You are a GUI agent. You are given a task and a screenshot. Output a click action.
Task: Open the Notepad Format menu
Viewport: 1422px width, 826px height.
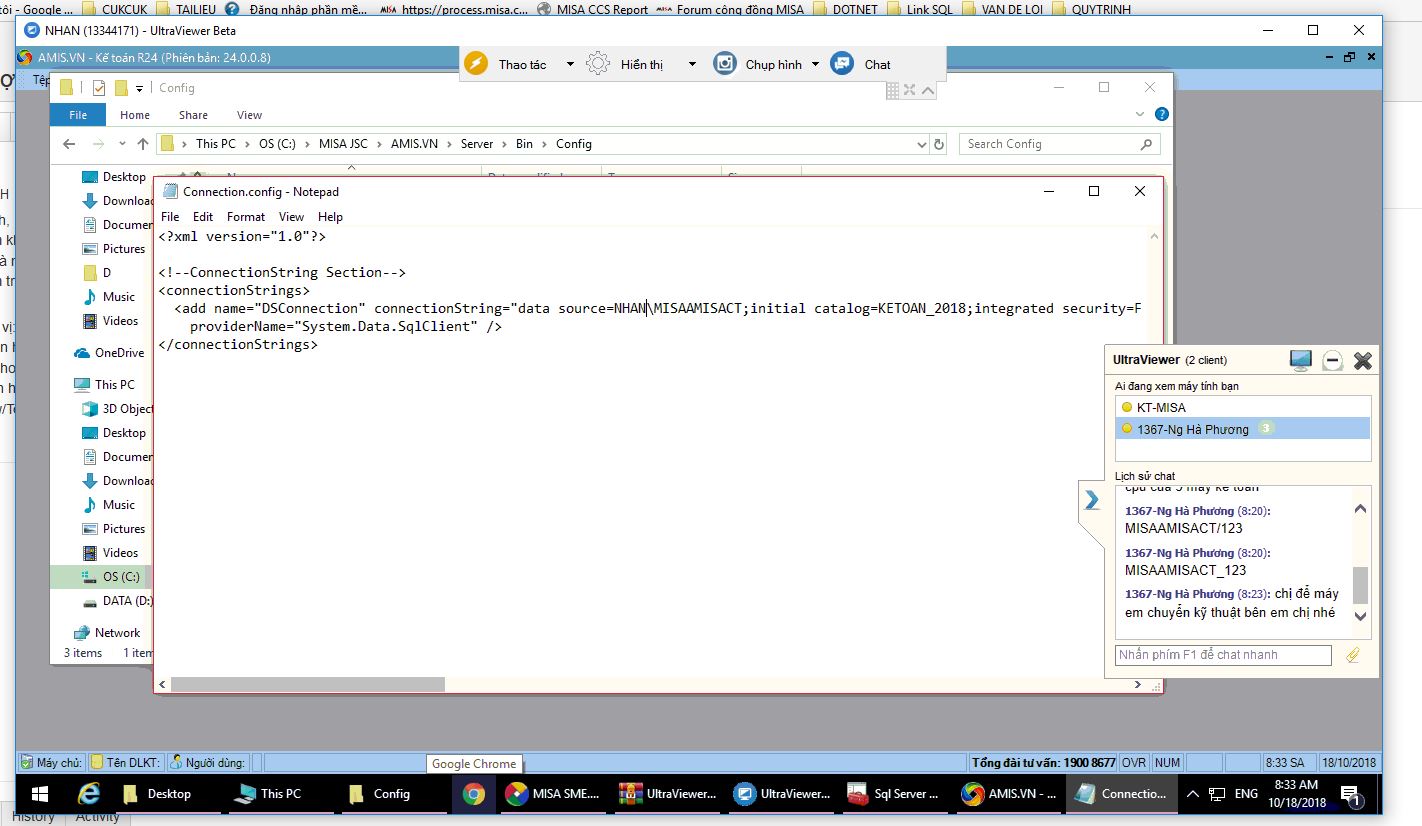(246, 216)
